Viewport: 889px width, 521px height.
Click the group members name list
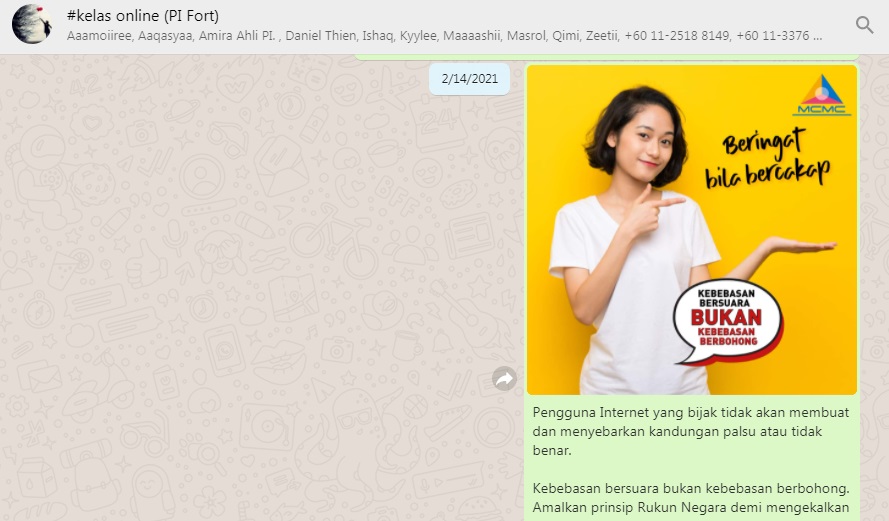(444, 36)
